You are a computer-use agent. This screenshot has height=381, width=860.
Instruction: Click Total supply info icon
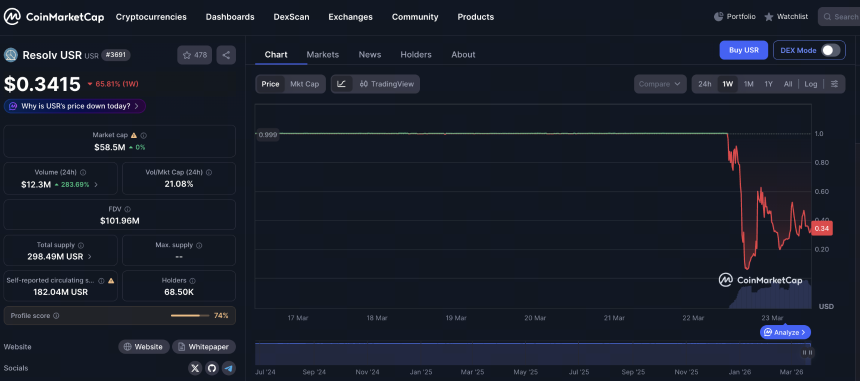[81, 246]
